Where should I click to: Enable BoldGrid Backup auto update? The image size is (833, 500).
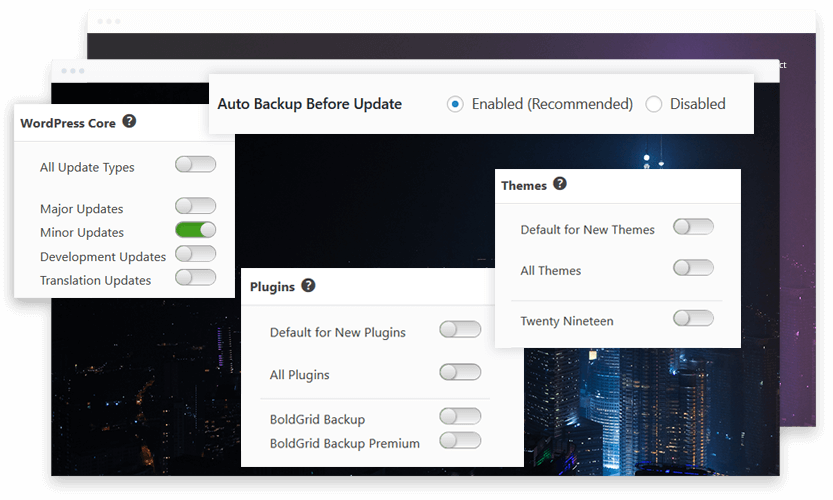tap(460, 417)
